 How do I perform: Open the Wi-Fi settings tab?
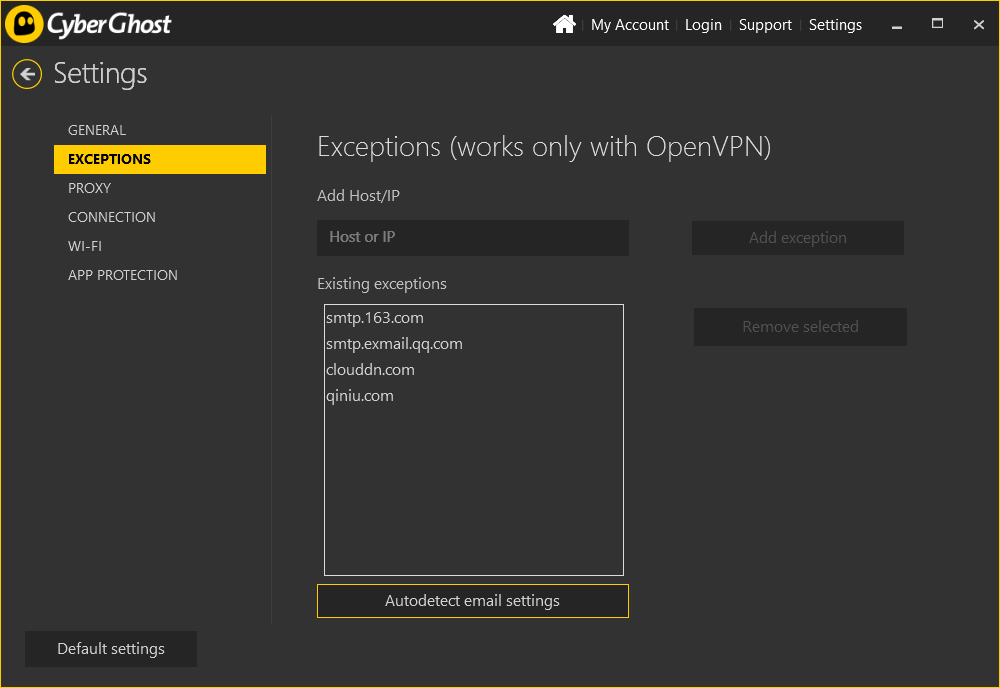160,246
